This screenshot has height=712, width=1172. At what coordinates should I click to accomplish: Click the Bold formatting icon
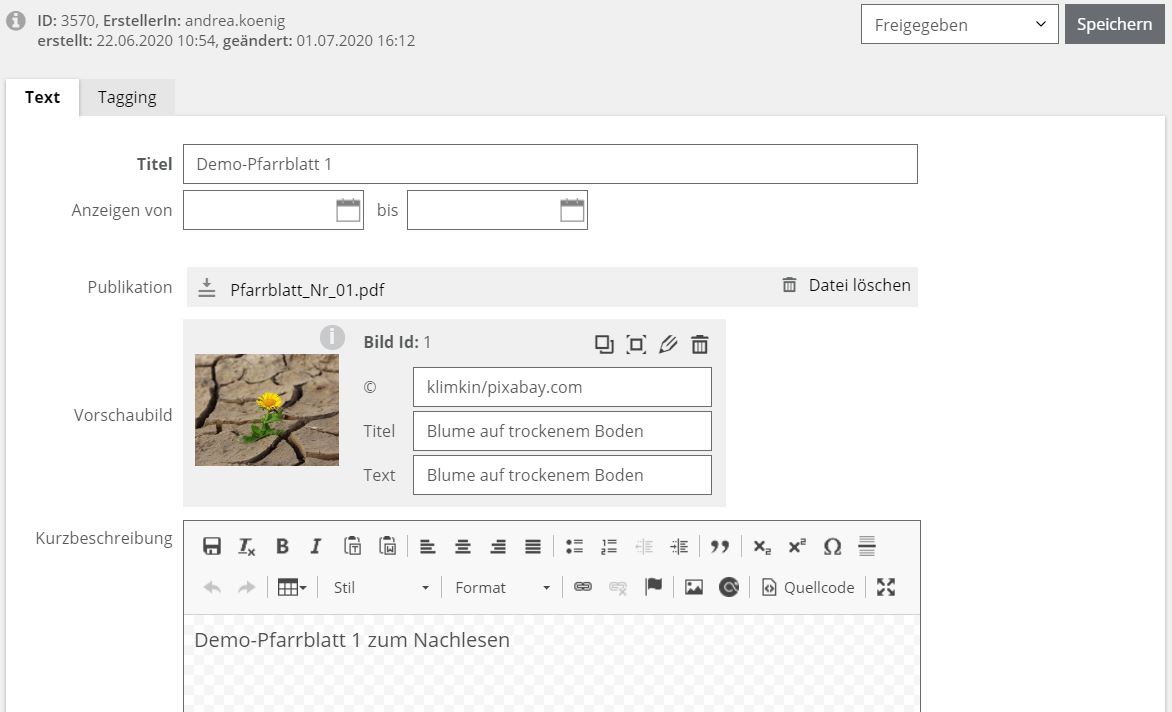282,546
